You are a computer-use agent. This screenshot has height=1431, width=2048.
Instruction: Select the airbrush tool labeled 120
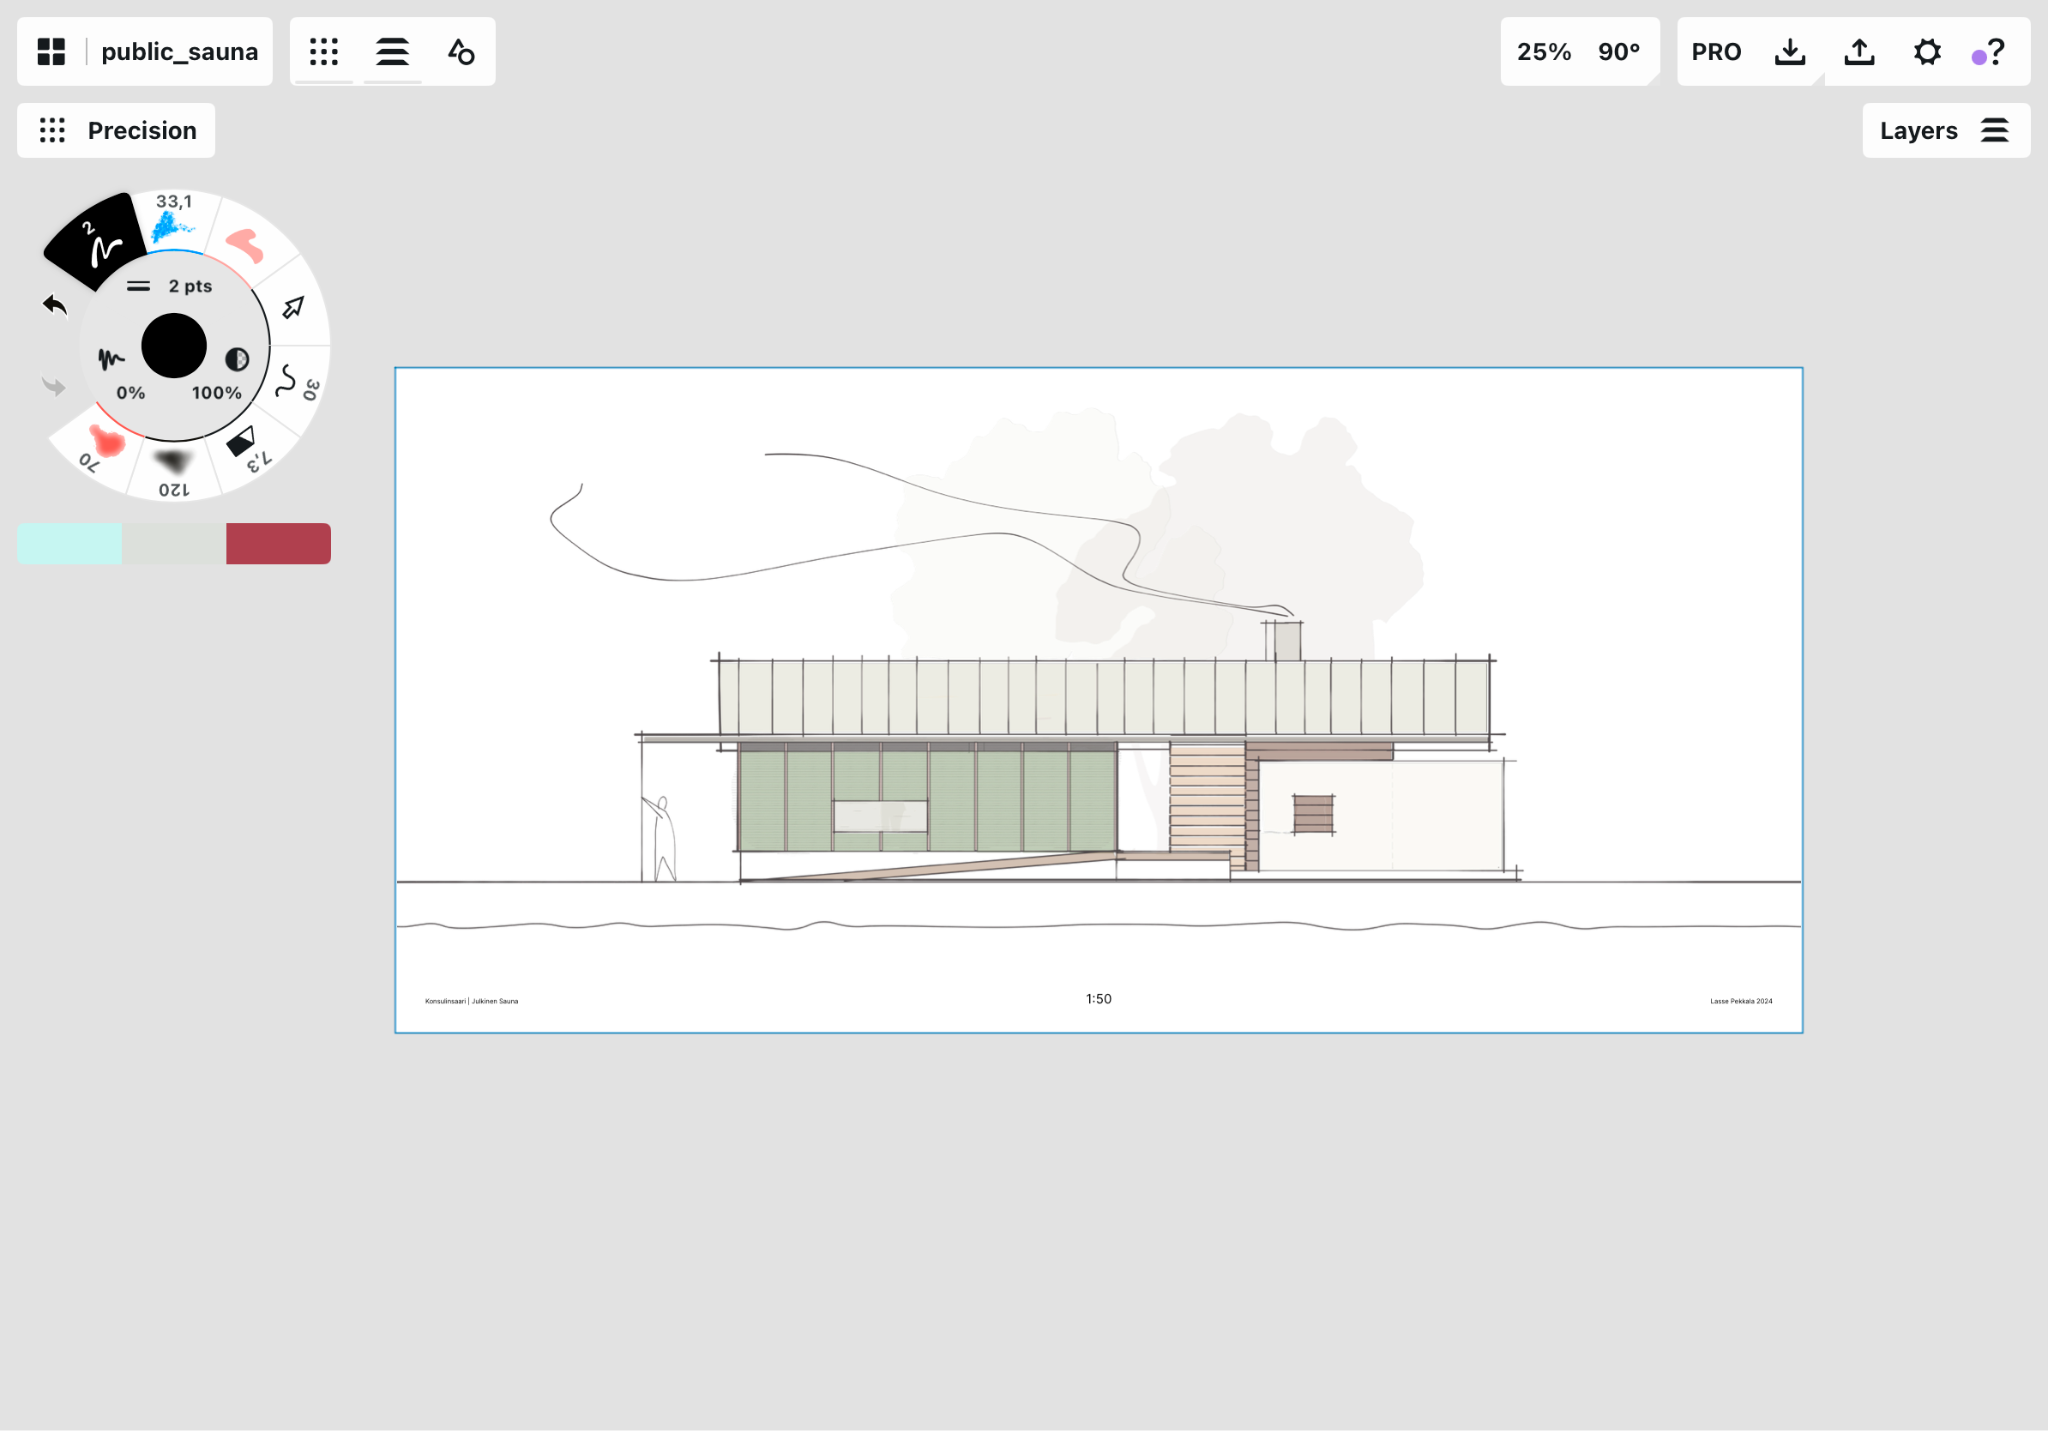click(173, 470)
